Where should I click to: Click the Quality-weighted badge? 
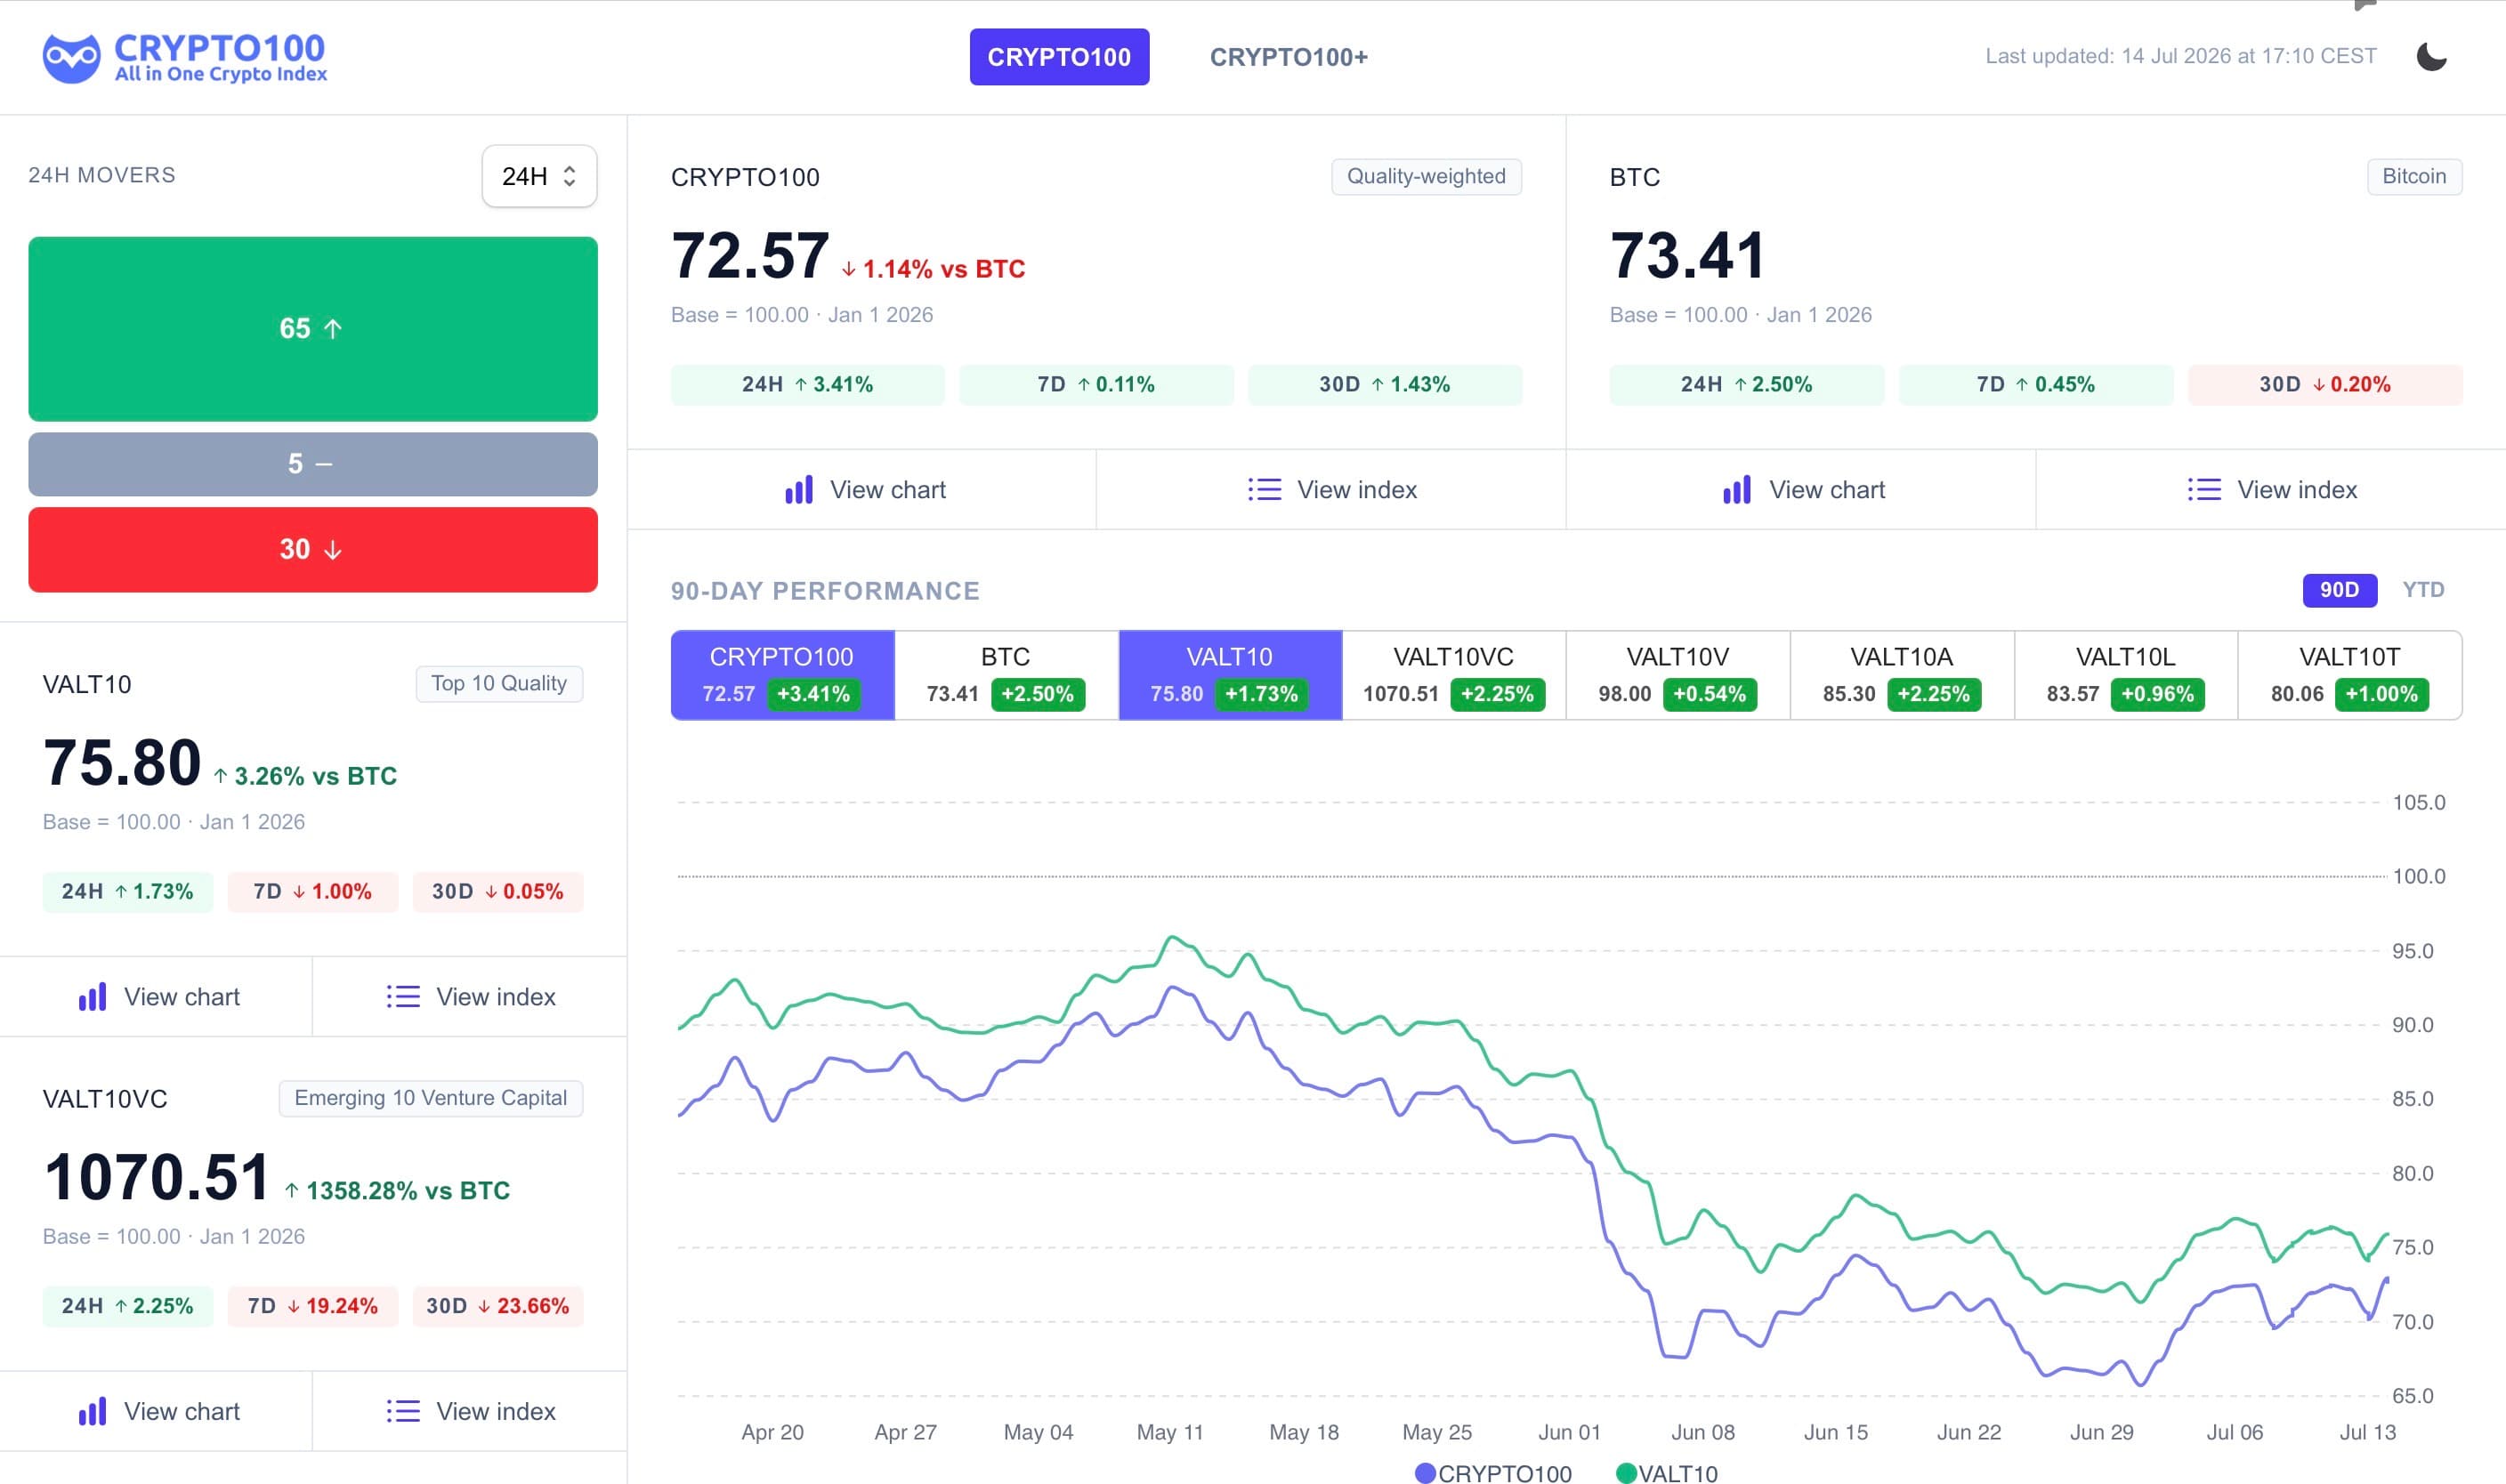coord(1426,176)
